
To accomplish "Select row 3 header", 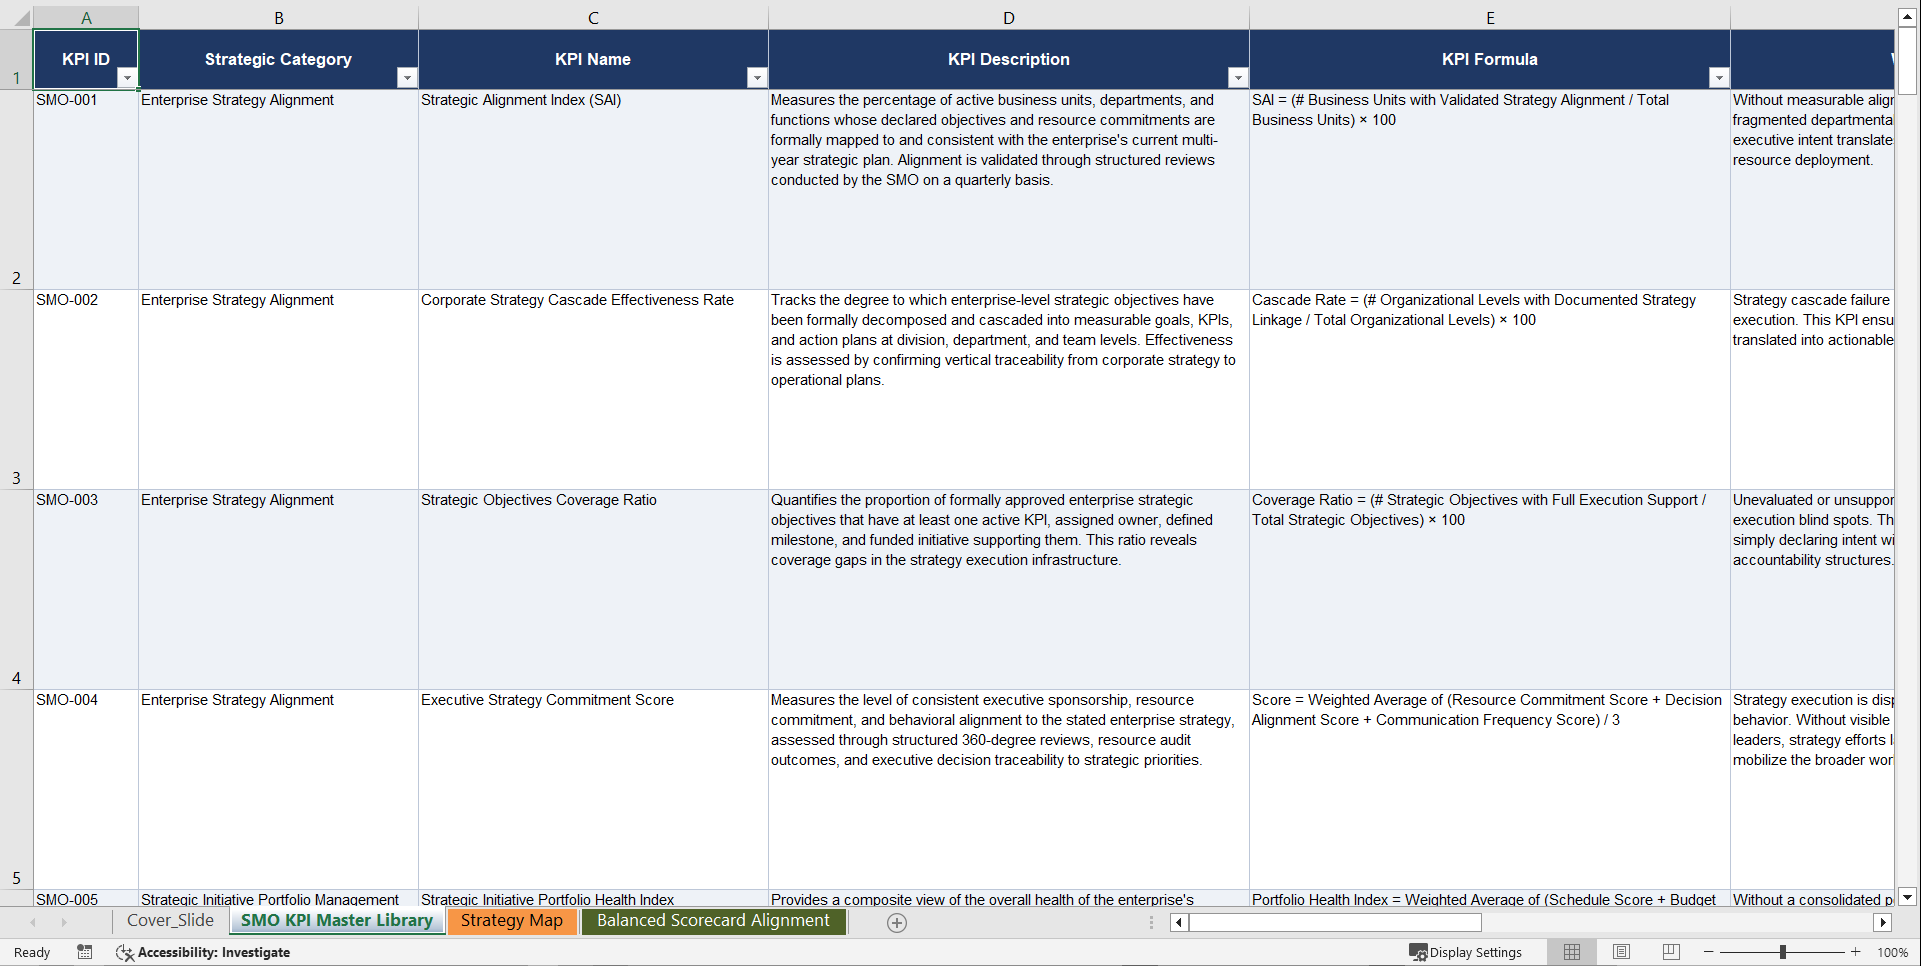I will click(16, 390).
